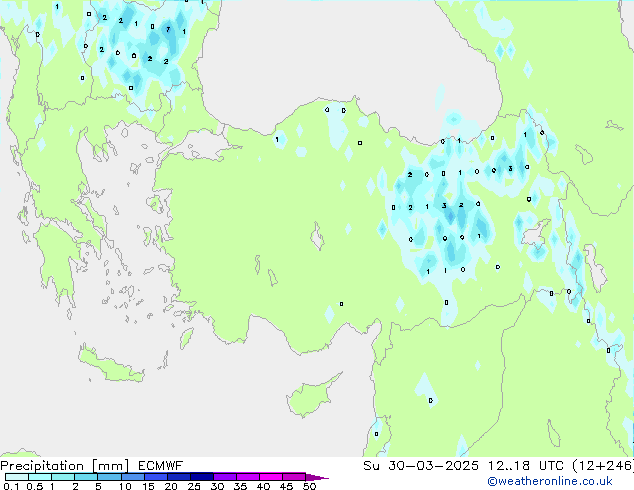Click the 0.5–1 mm legend color box
634x490 pixels.
[40, 477]
